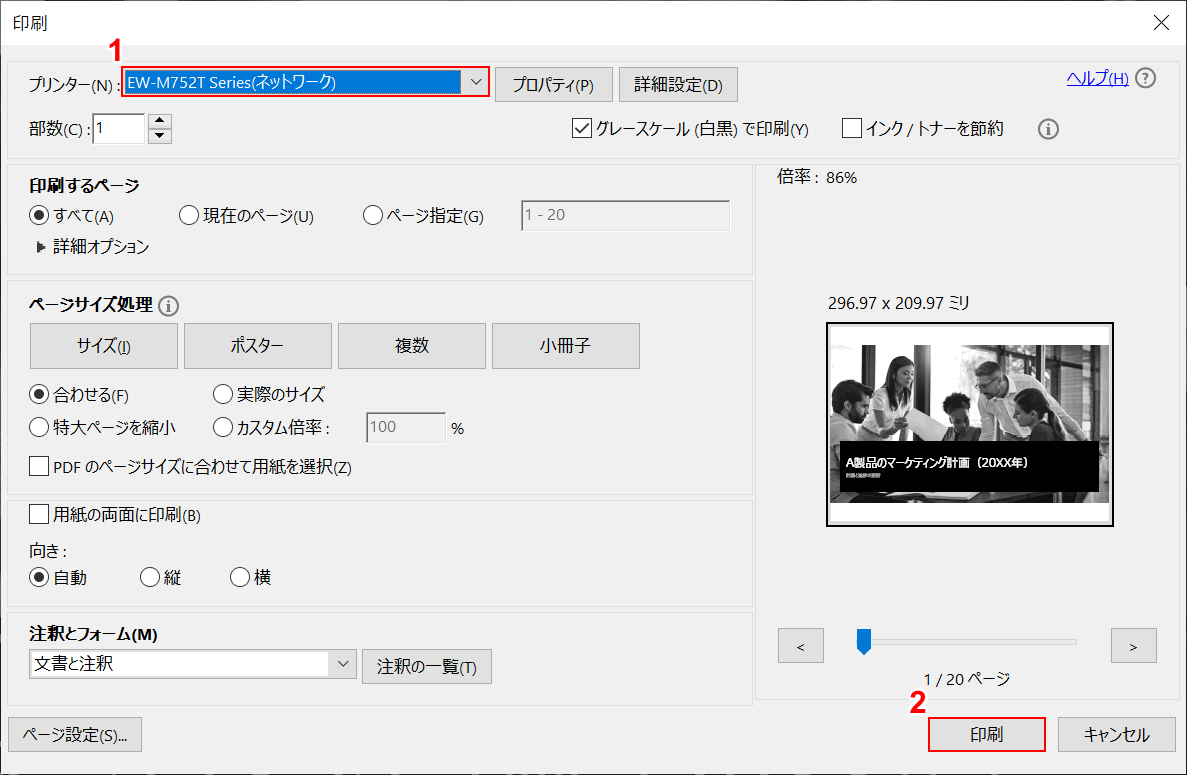1187x775 pixels.
Task: Enable printing on both sides of paper
Action: click(x=40, y=515)
